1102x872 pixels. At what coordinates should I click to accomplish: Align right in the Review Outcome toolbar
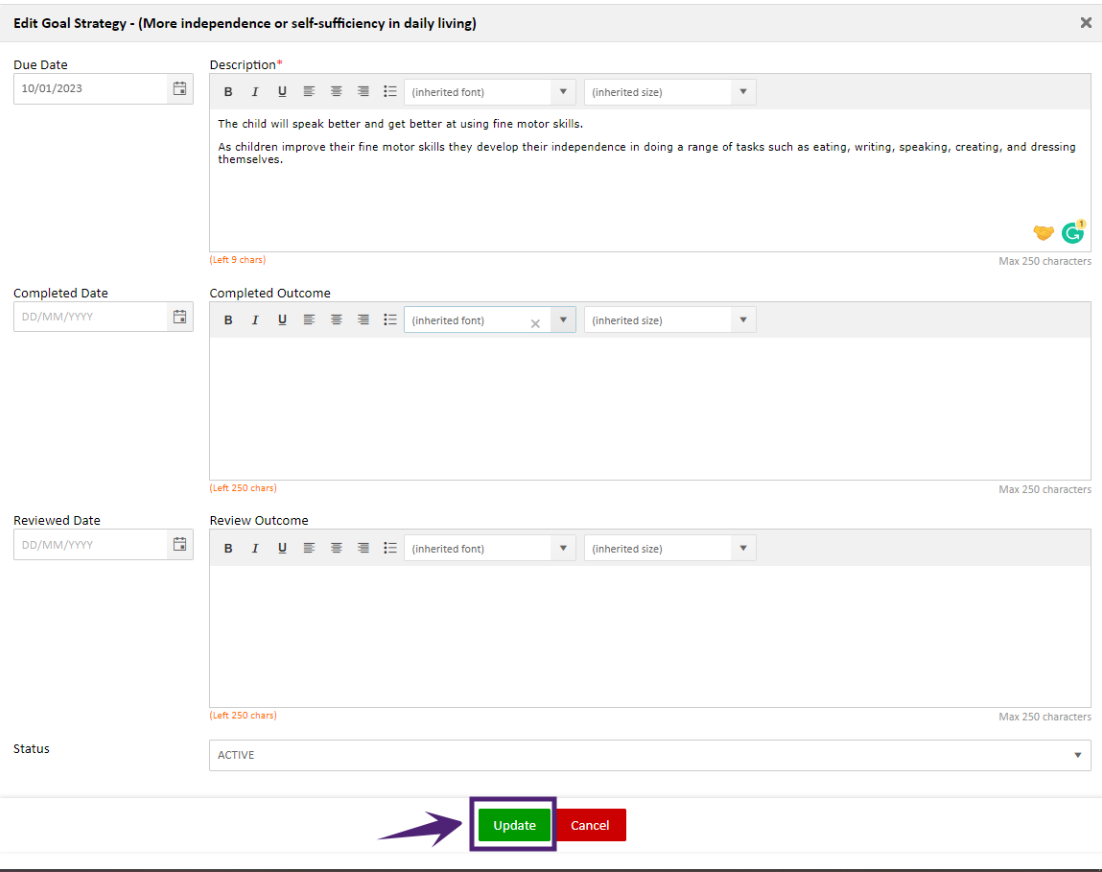coord(363,548)
